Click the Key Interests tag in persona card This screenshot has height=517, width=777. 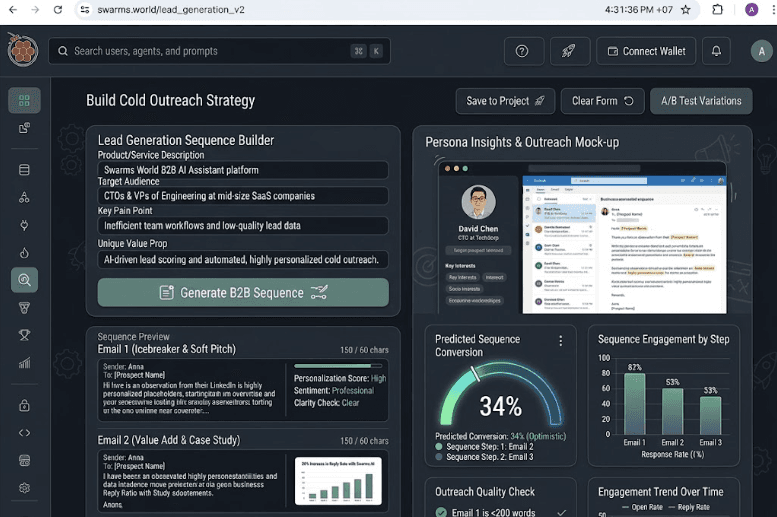[463, 277]
